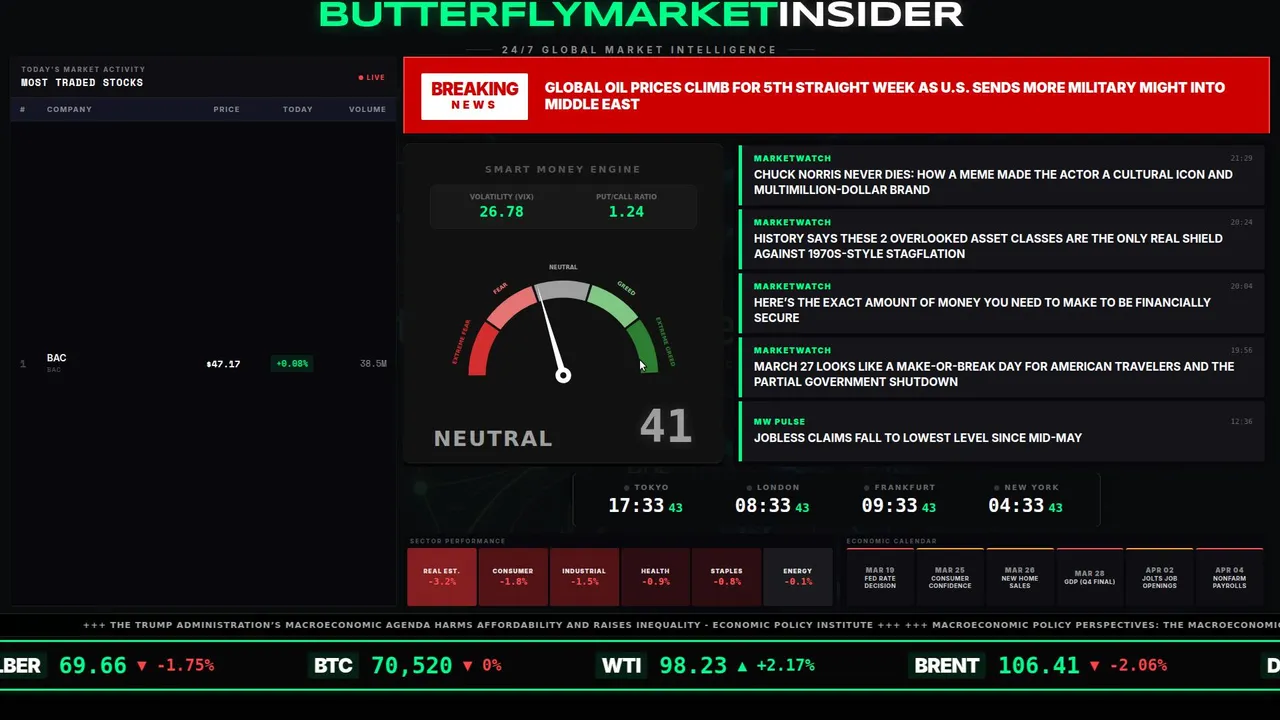Click the neutral gauge segment

pyautogui.click(x=563, y=291)
